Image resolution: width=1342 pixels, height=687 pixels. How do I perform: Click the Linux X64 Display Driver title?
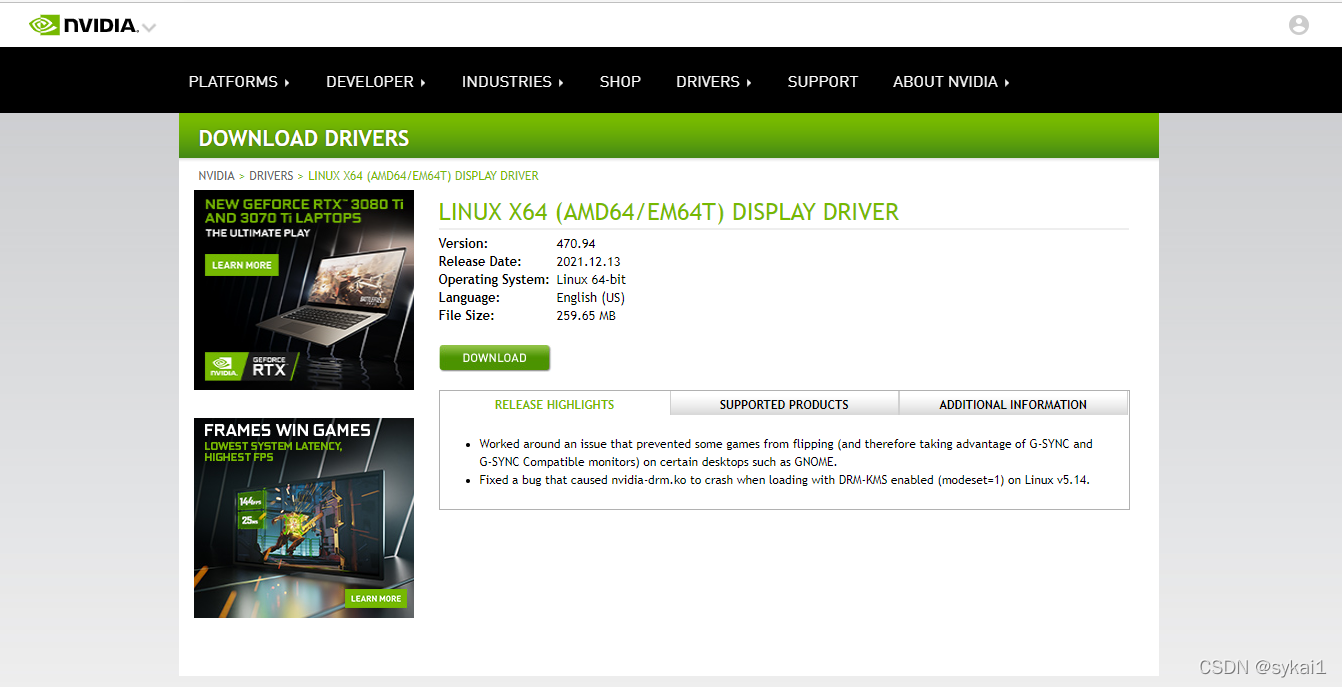(x=669, y=212)
